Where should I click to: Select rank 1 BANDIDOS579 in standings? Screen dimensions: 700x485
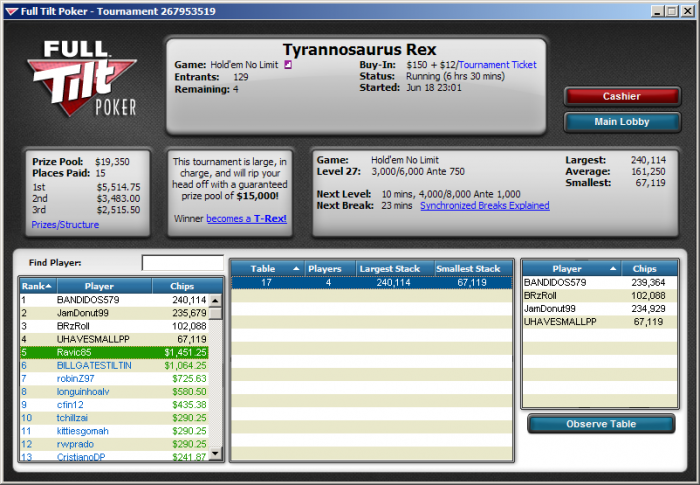pyautogui.click(x=114, y=300)
